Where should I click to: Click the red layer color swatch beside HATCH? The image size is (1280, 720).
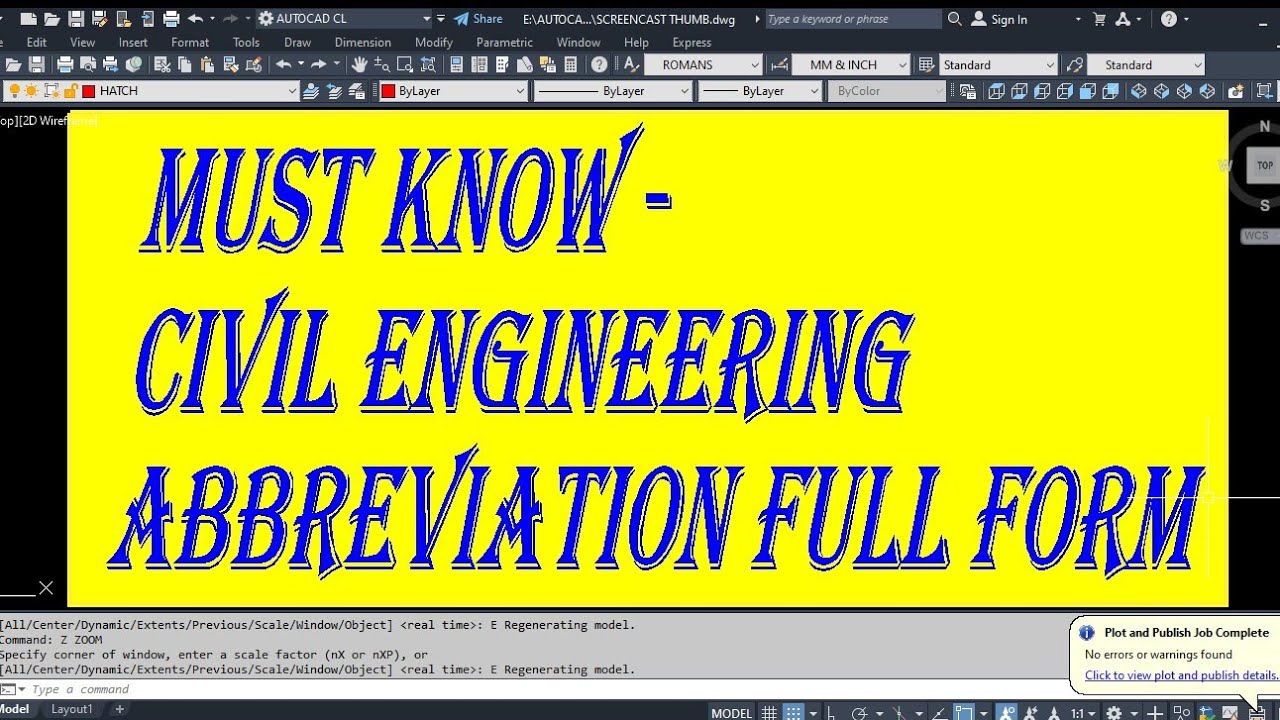(x=88, y=91)
